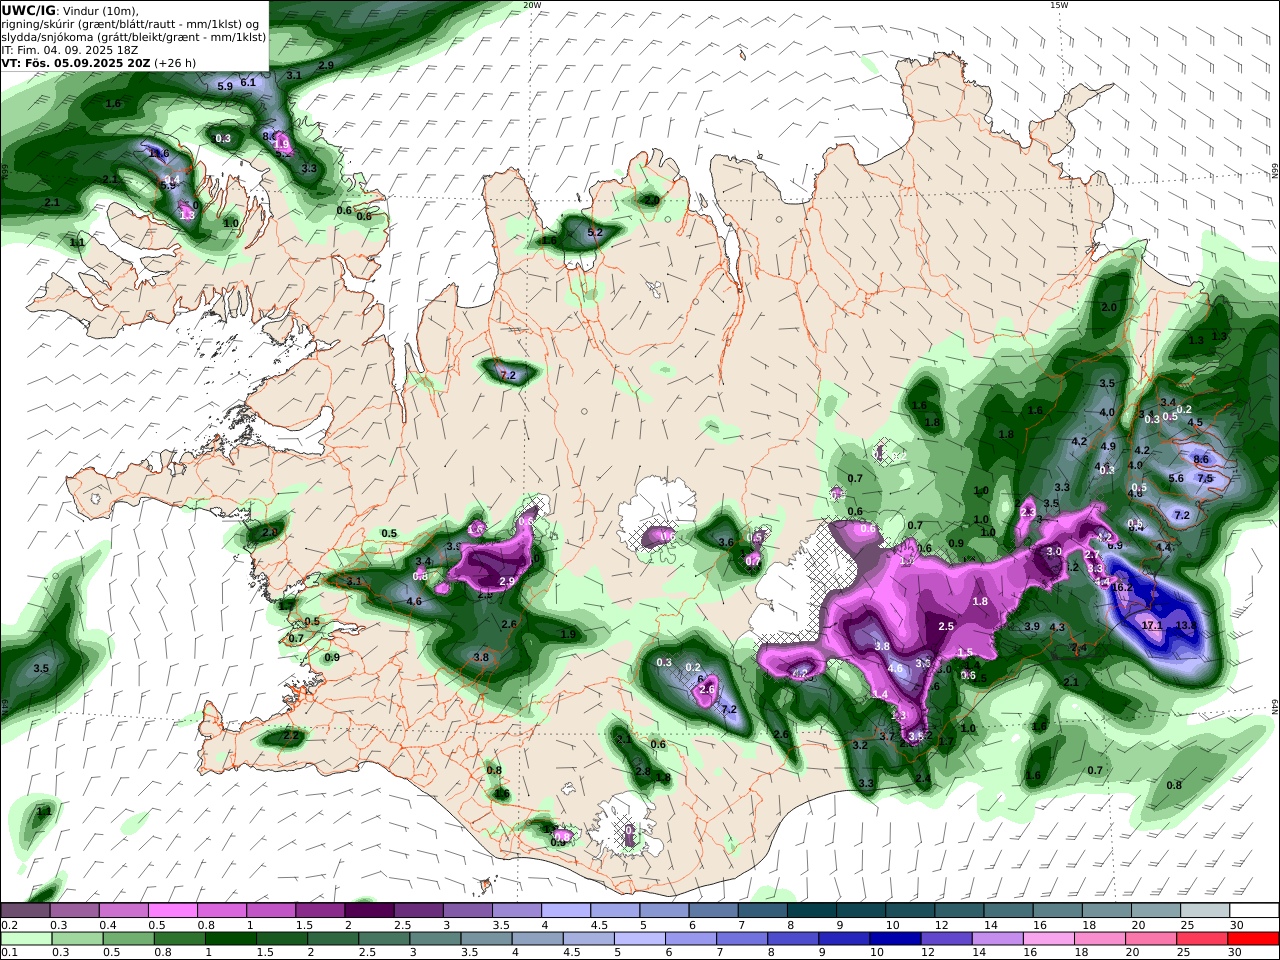The width and height of the screenshot is (1280, 960).
Task: Select grey-teal rain swatch between 3 and 3.5
Action: 436,939
